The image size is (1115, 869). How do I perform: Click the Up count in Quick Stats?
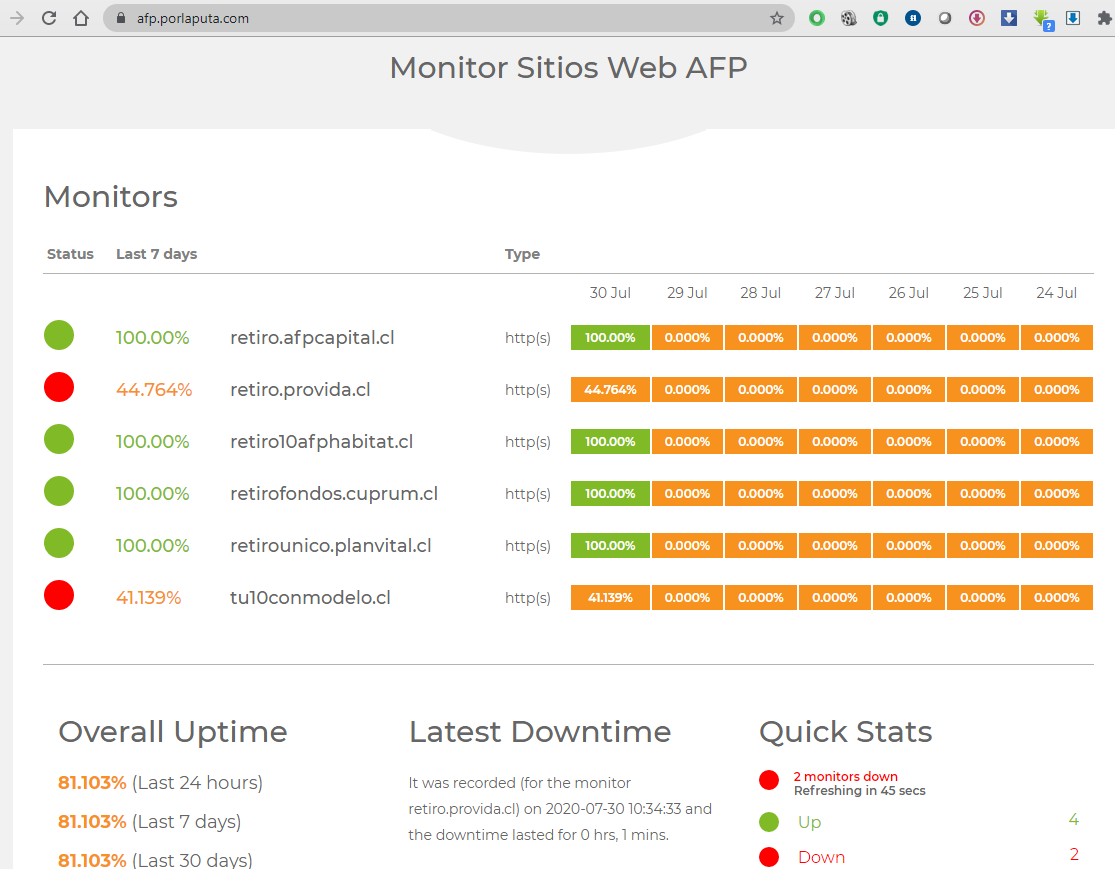pyautogui.click(x=1074, y=820)
